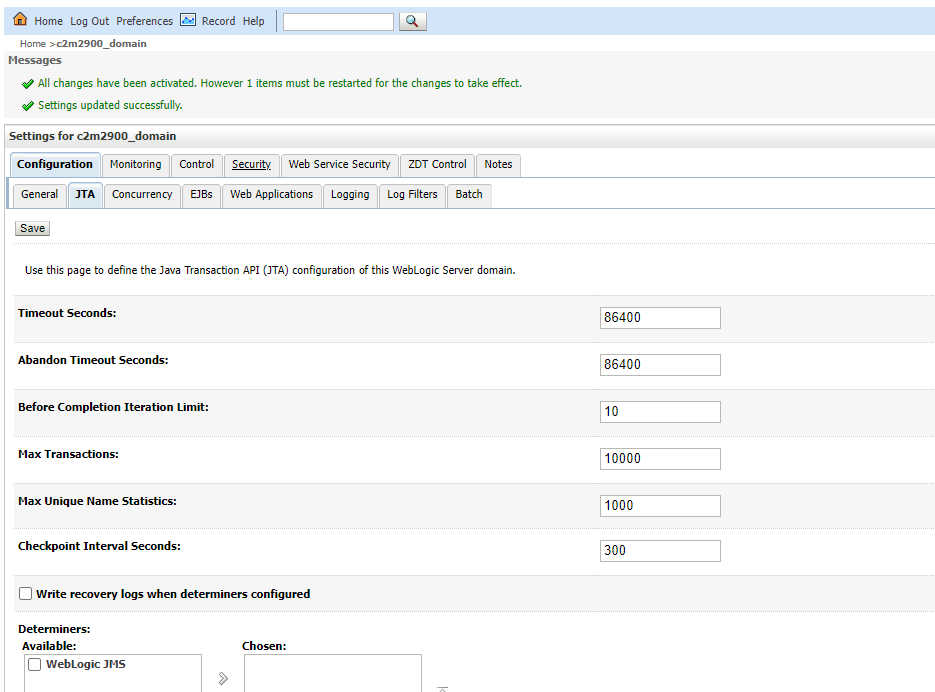Open Help link
Screen dimensions: 935x692
253,21
